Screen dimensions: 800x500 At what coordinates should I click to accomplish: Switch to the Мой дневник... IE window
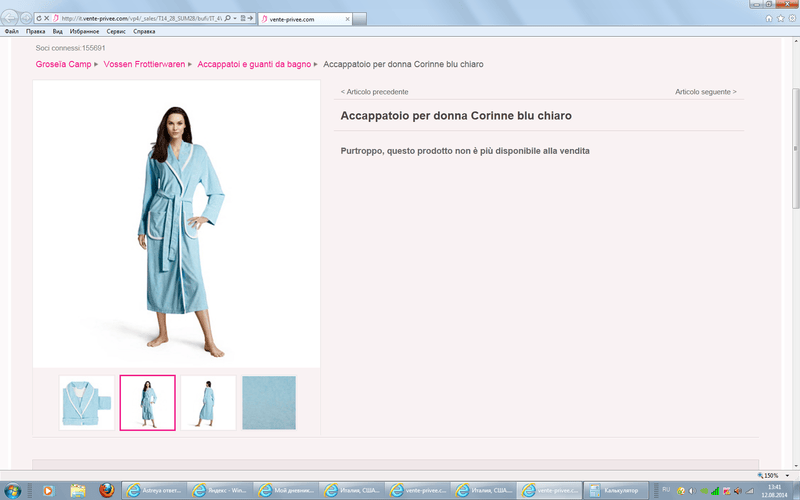pos(286,491)
